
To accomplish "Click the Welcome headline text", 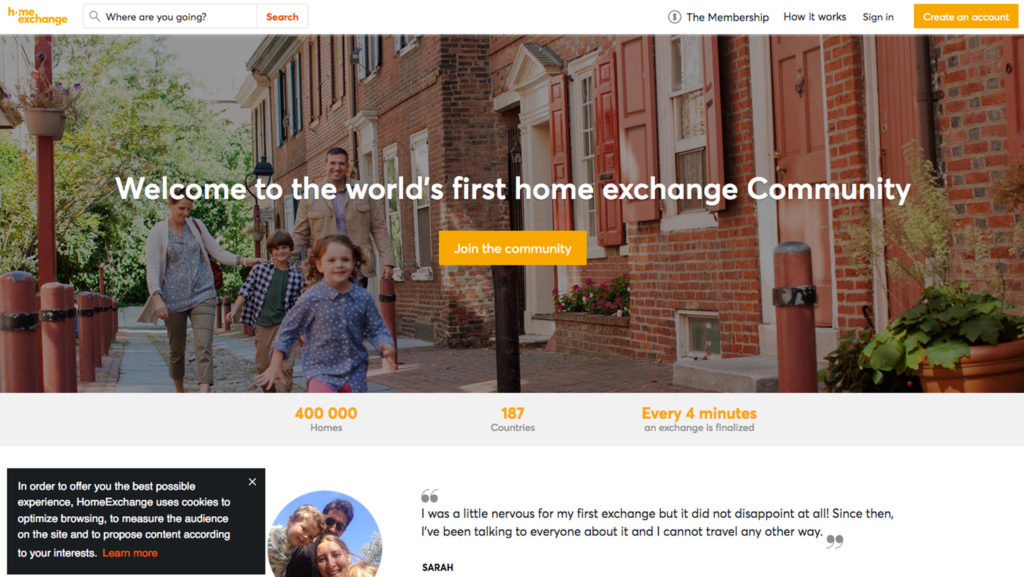I will tap(513, 189).
